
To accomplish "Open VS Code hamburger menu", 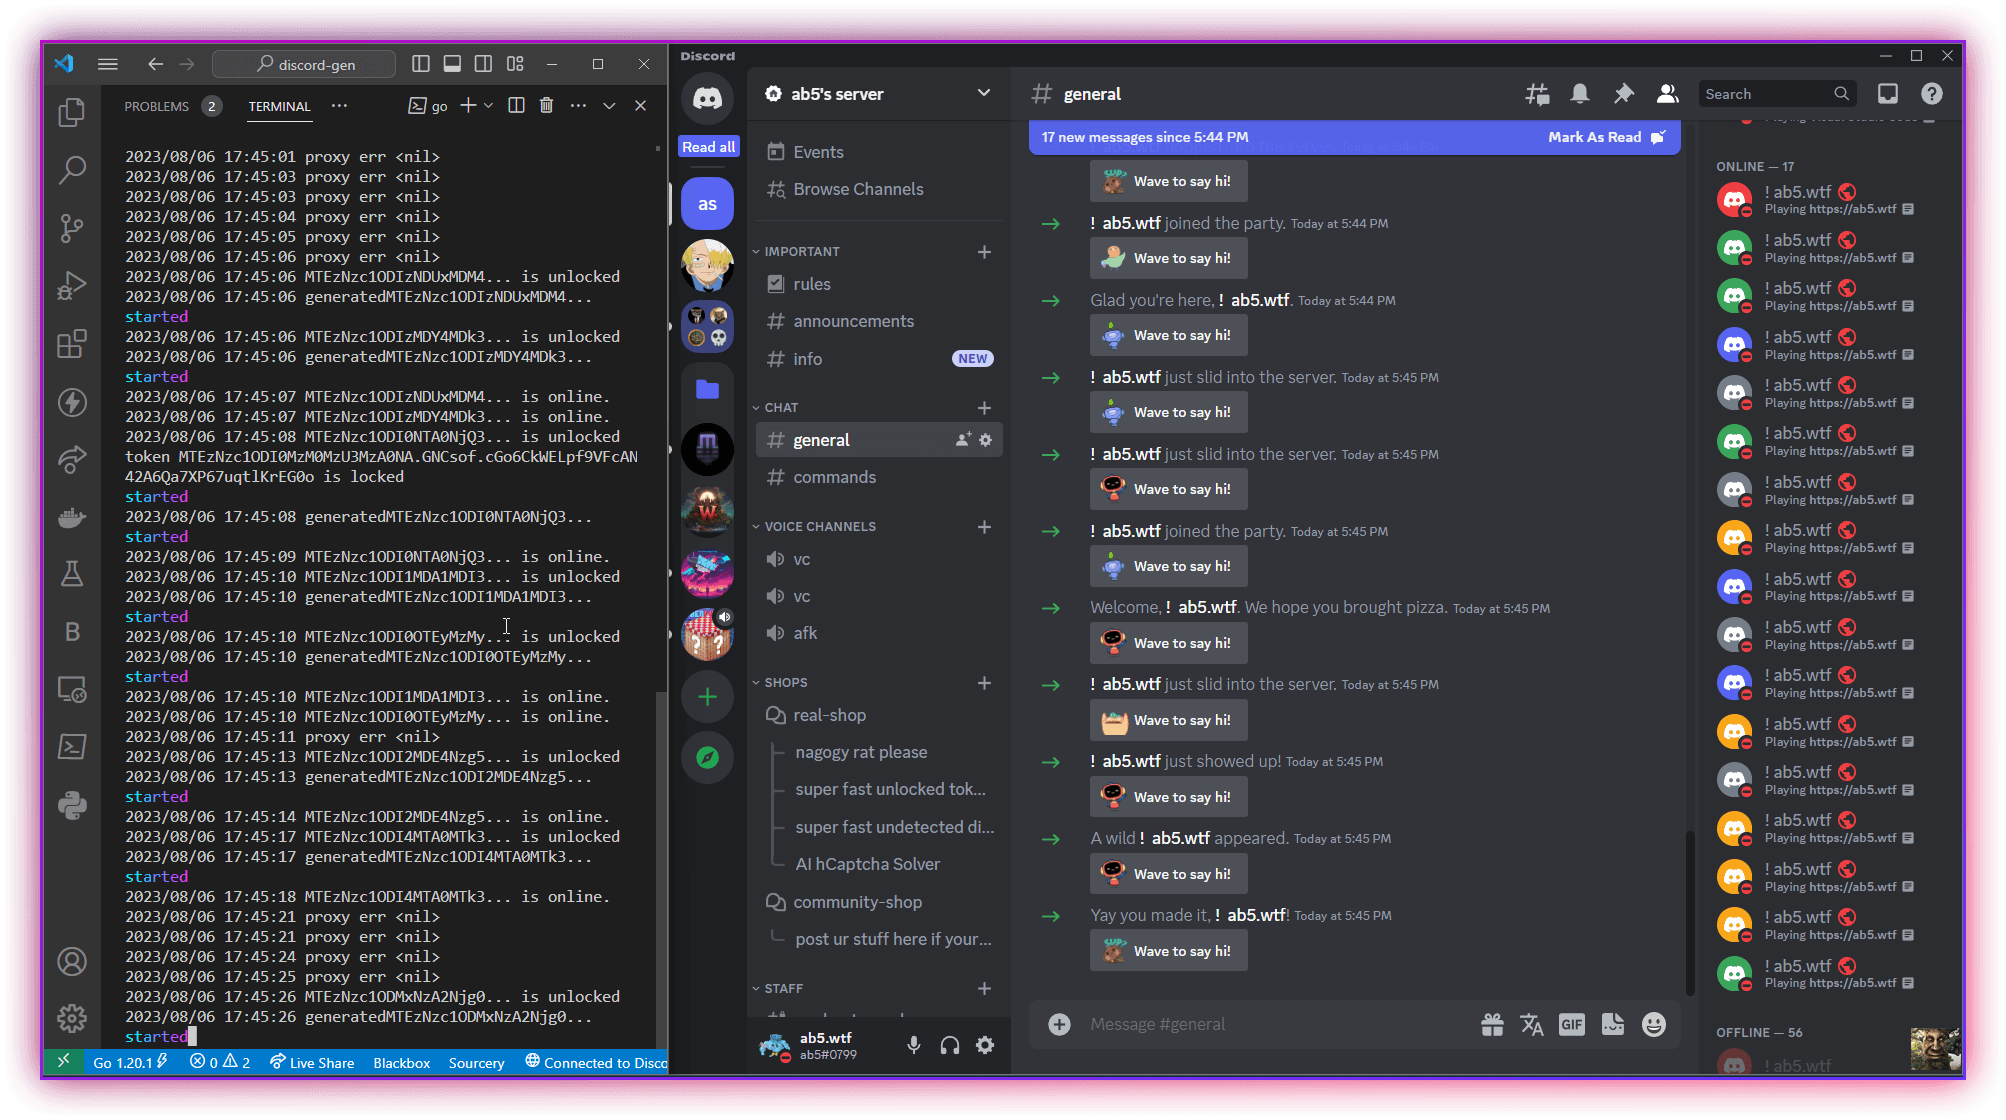I will click(x=108, y=64).
